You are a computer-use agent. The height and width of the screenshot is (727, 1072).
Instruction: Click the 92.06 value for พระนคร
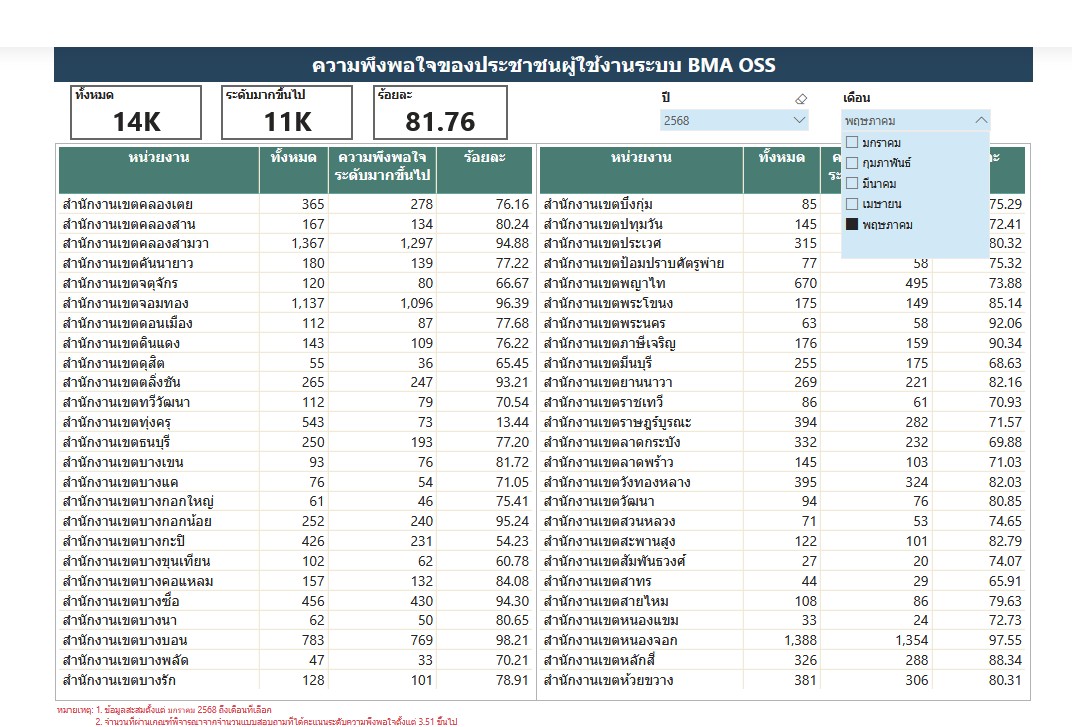1005,323
